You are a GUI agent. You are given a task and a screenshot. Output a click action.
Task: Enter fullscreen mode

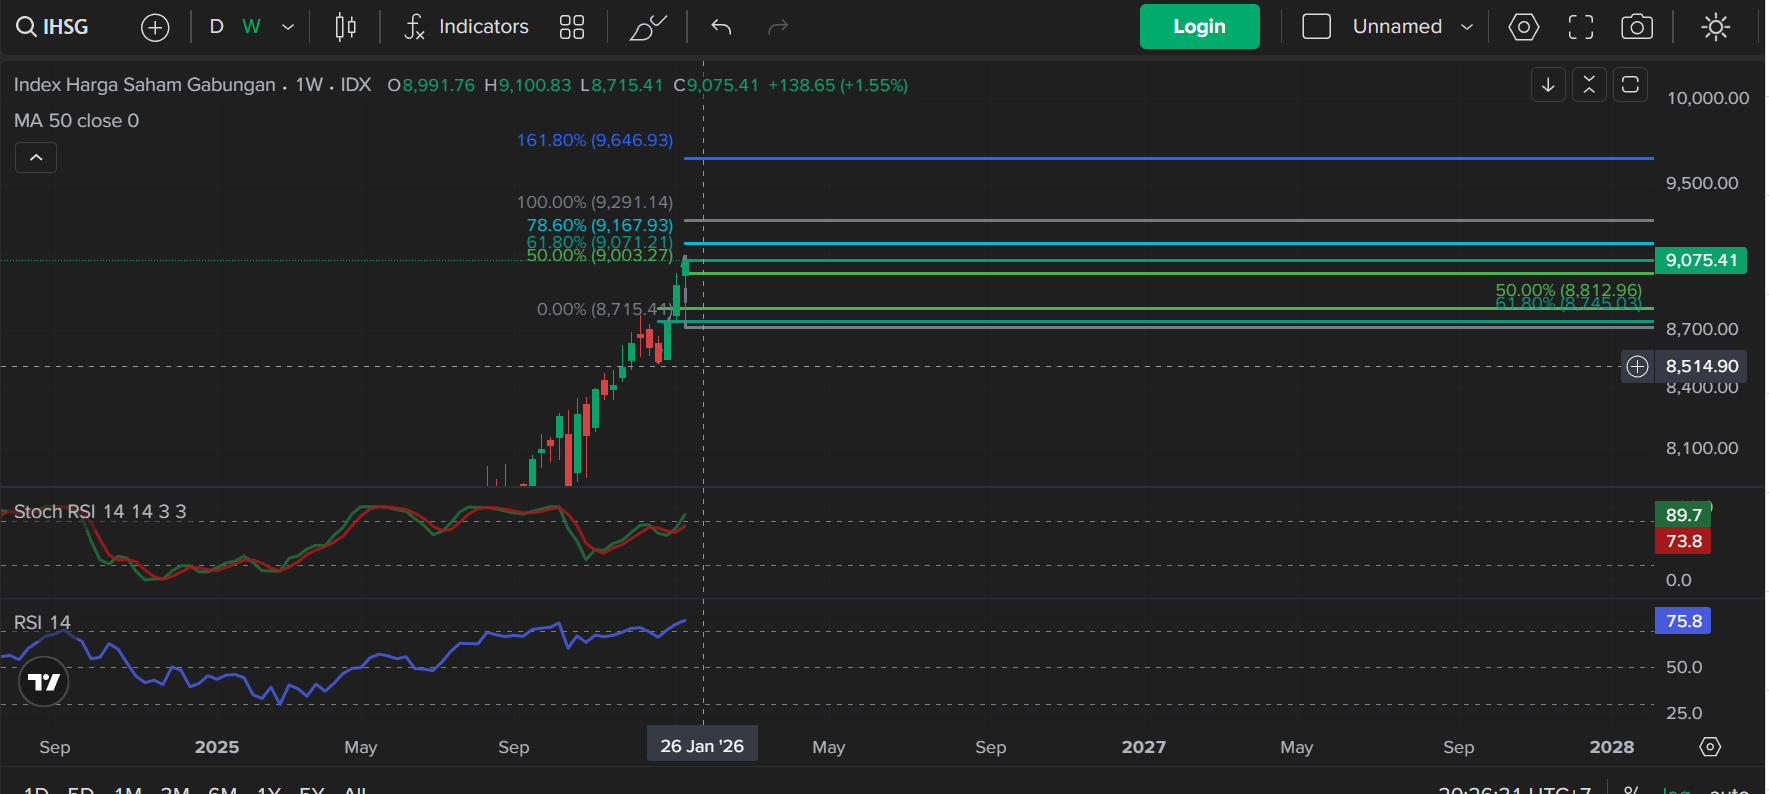point(1581,27)
